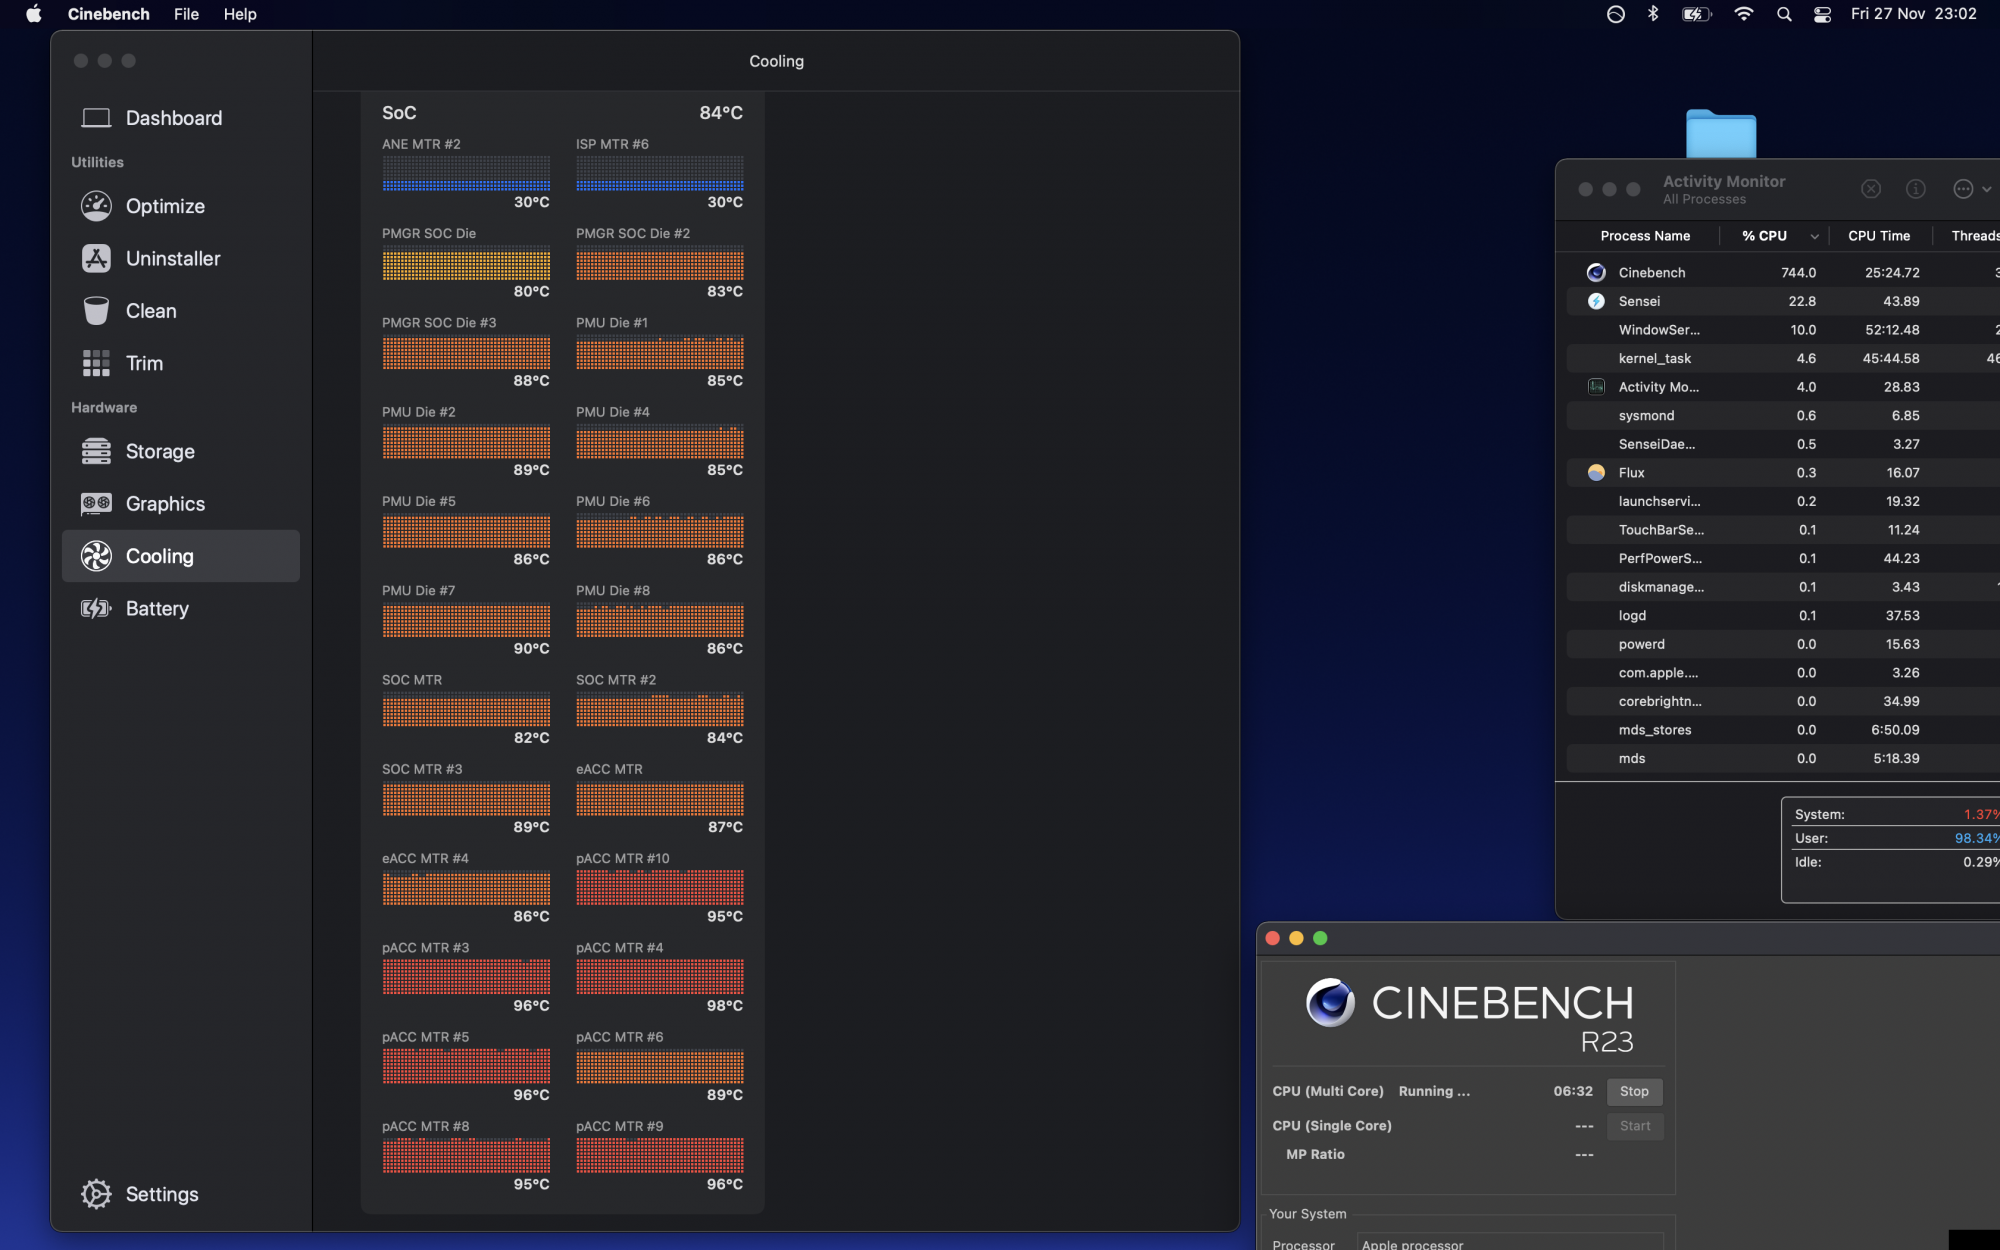Open the File menu
This screenshot has width=2000, height=1250.
pos(186,14)
